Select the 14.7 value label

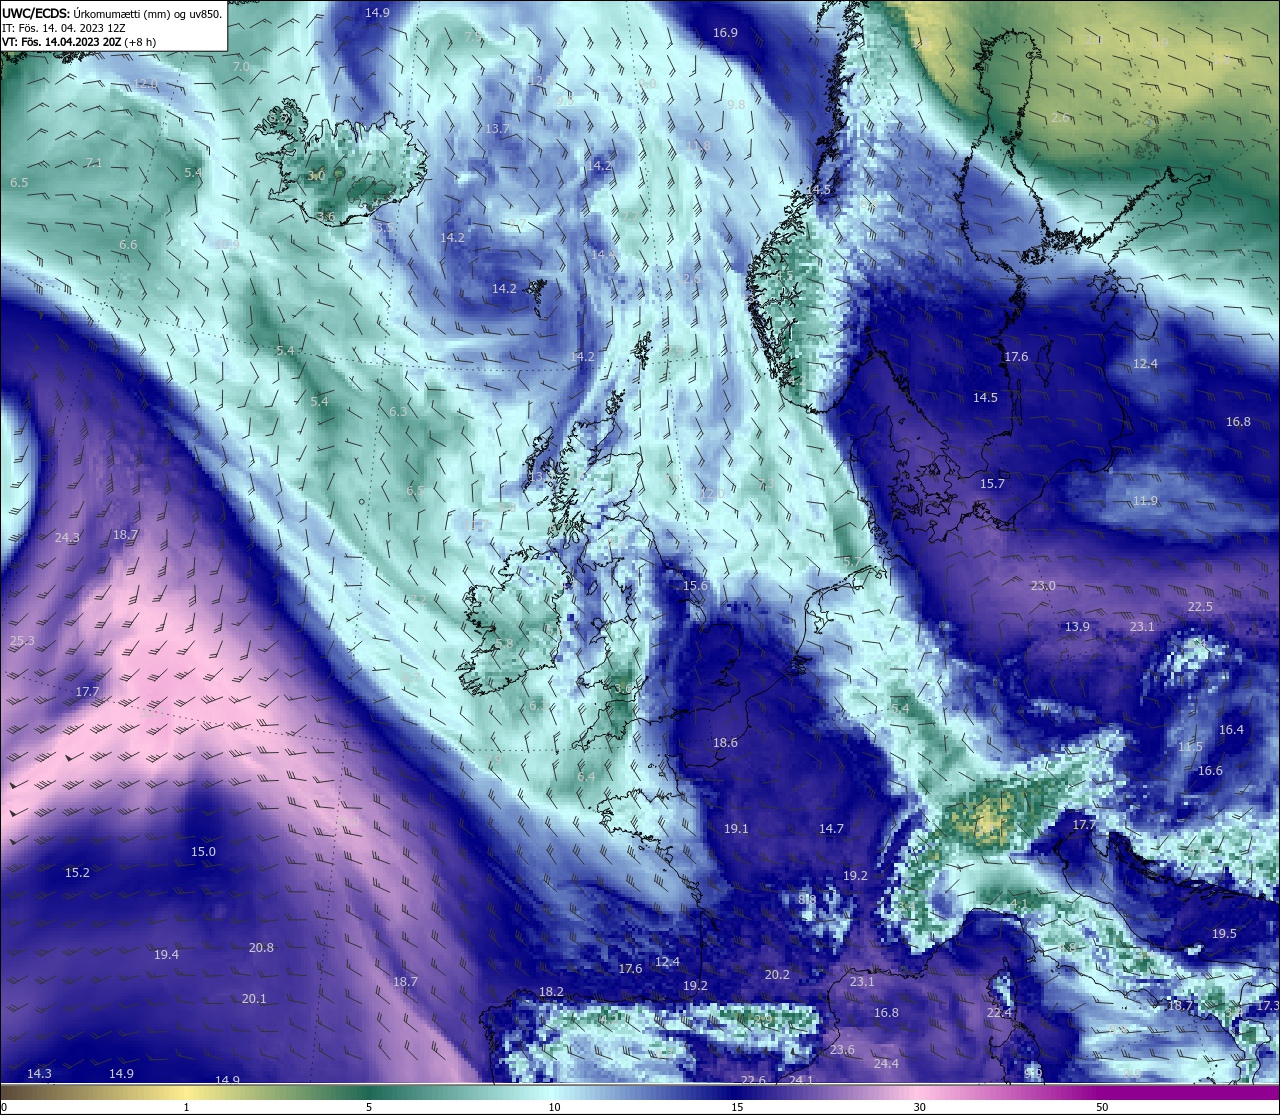pyautogui.click(x=831, y=829)
